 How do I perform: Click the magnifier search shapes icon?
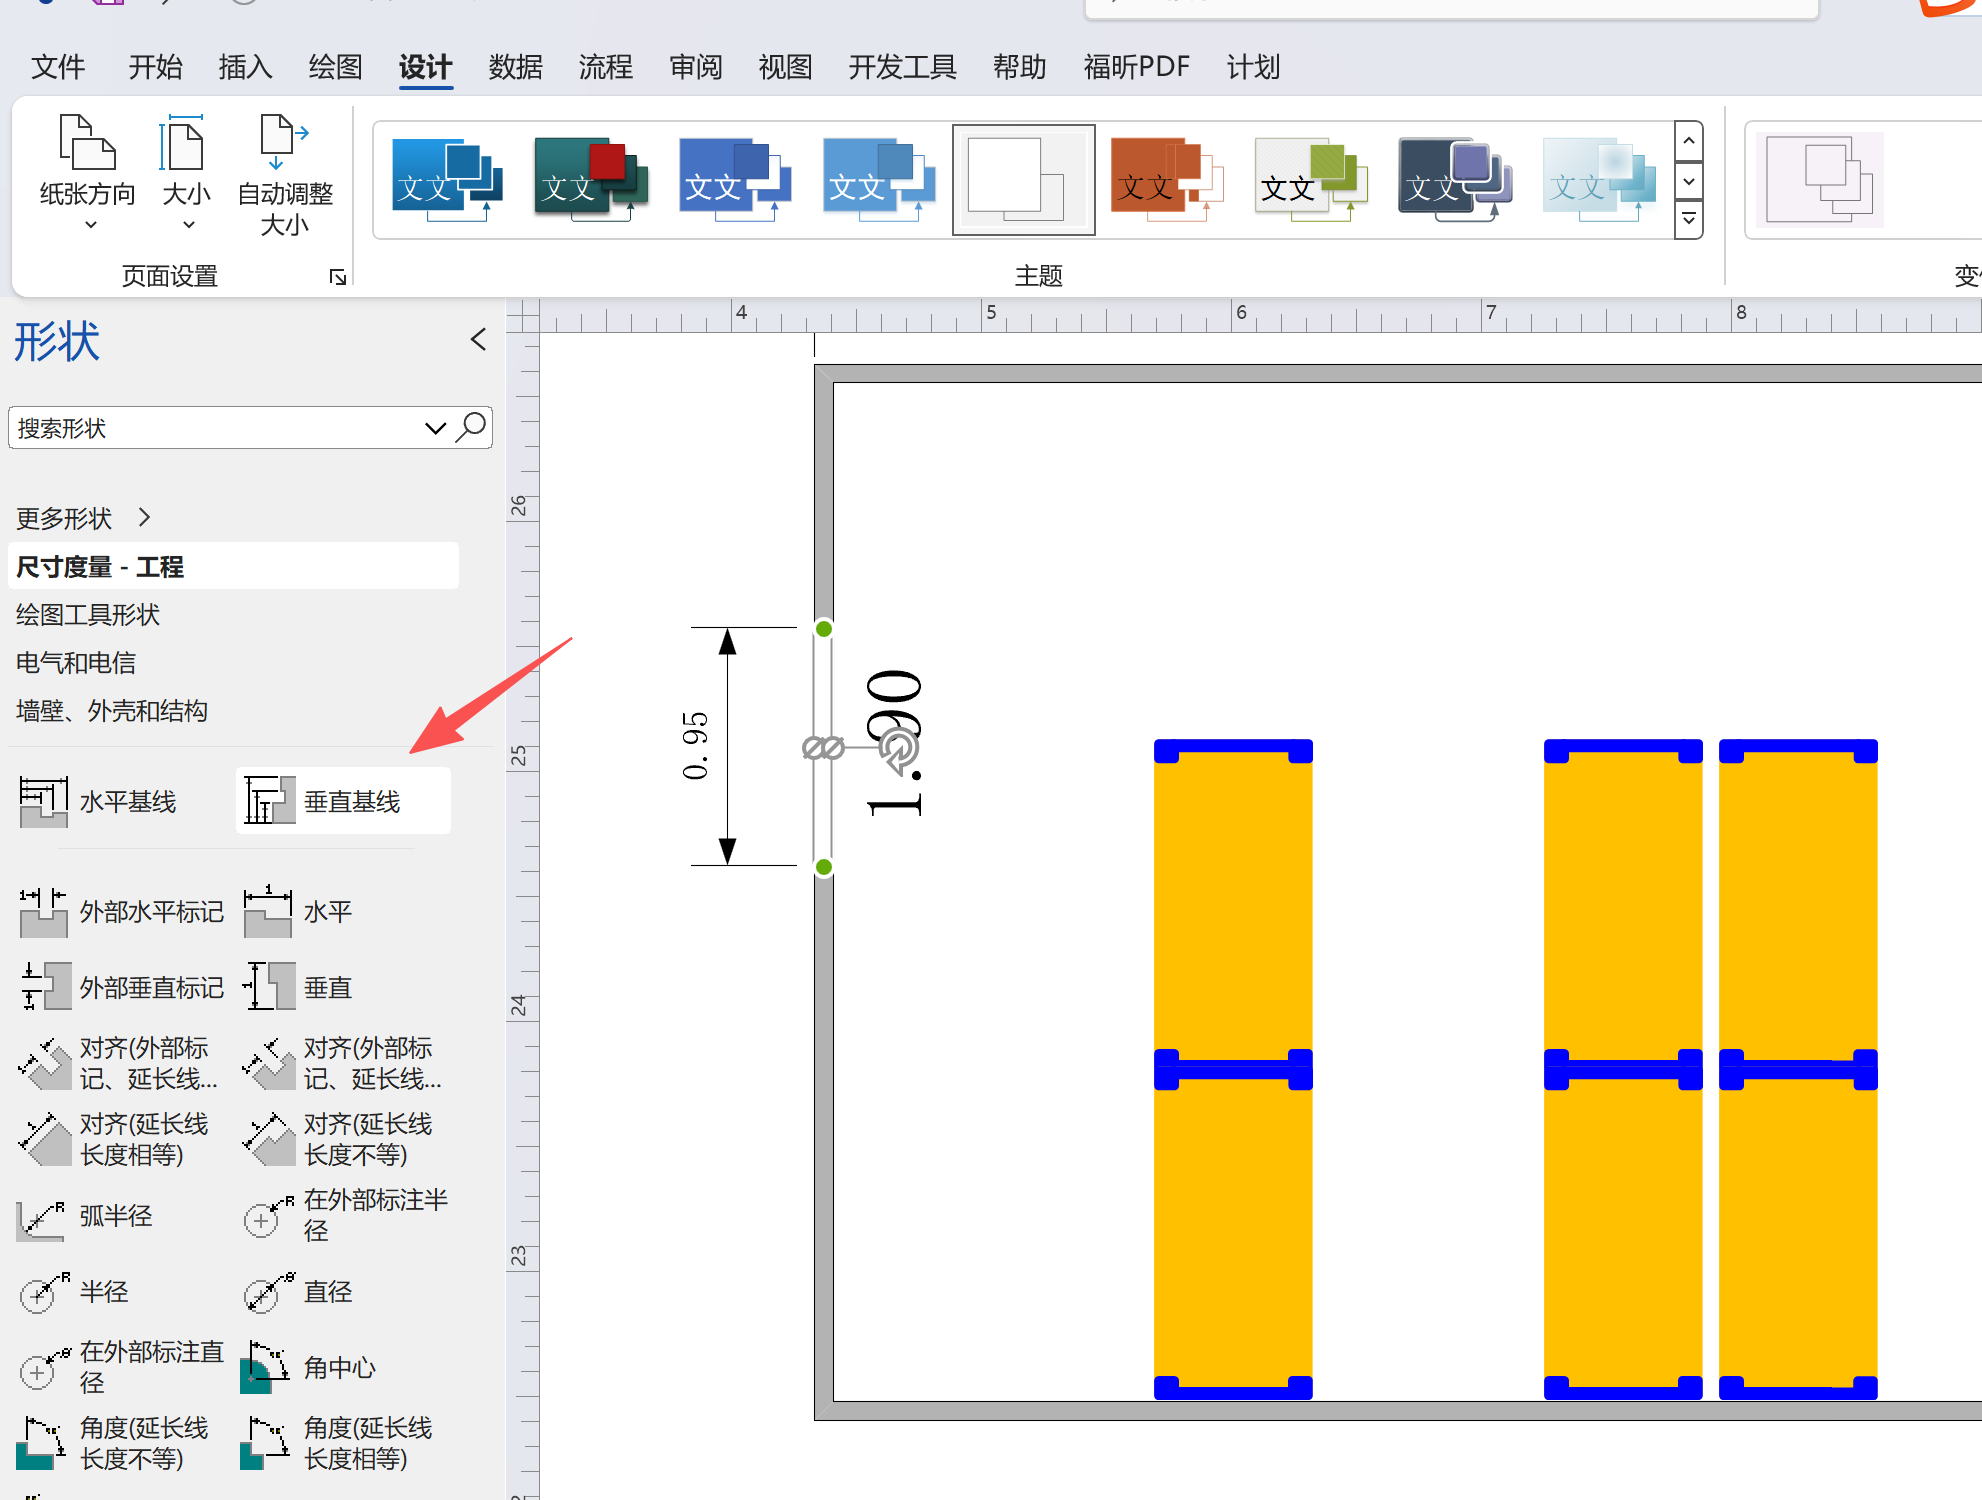click(471, 427)
